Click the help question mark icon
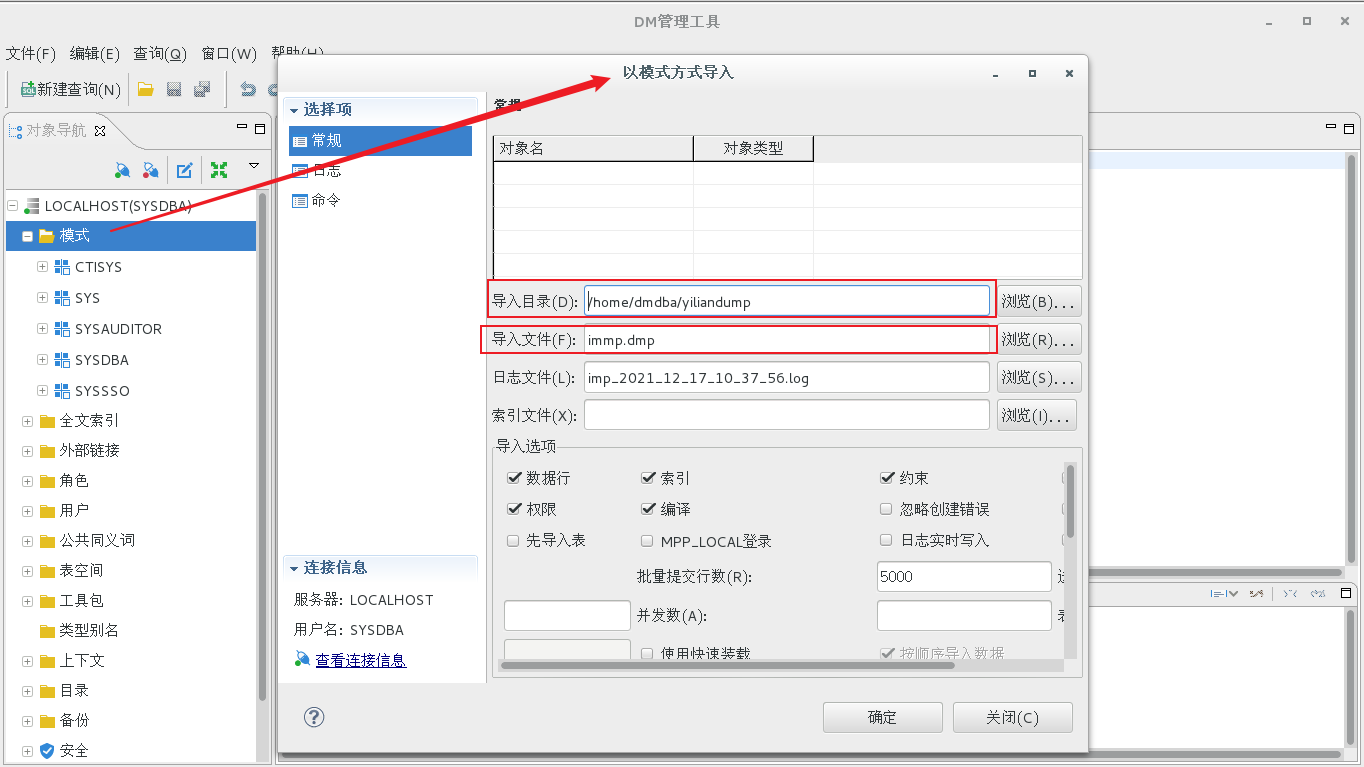The height and width of the screenshot is (767, 1364). click(x=314, y=717)
